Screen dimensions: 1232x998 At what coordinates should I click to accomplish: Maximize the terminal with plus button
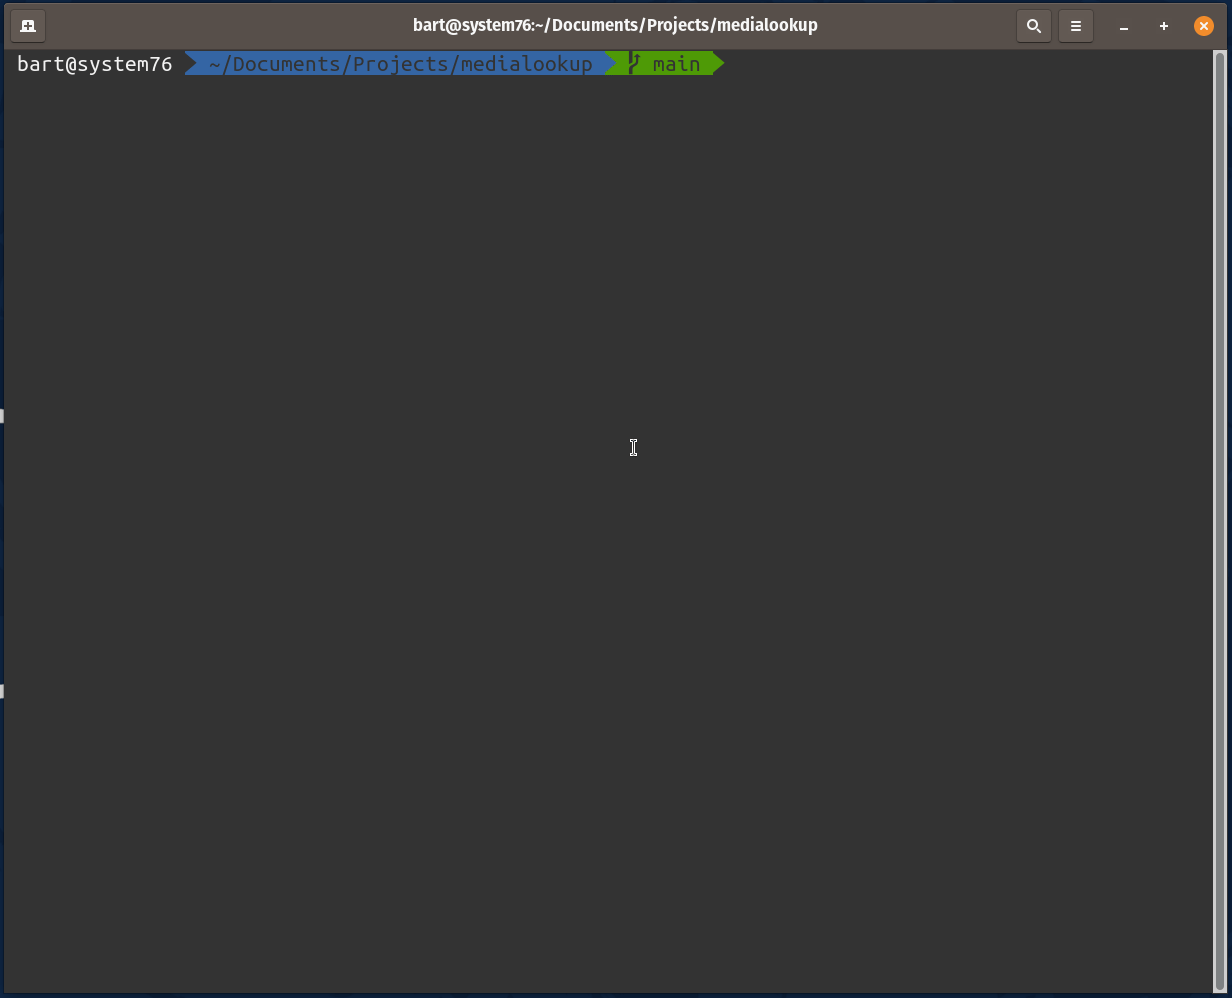tap(1164, 26)
